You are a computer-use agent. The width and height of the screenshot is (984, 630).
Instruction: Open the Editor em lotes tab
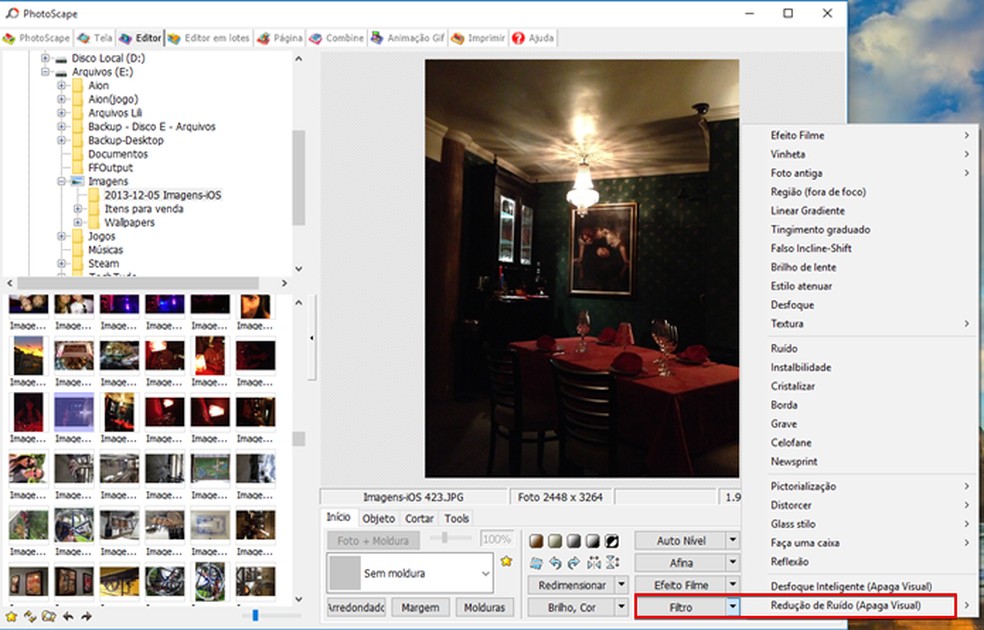(209, 38)
